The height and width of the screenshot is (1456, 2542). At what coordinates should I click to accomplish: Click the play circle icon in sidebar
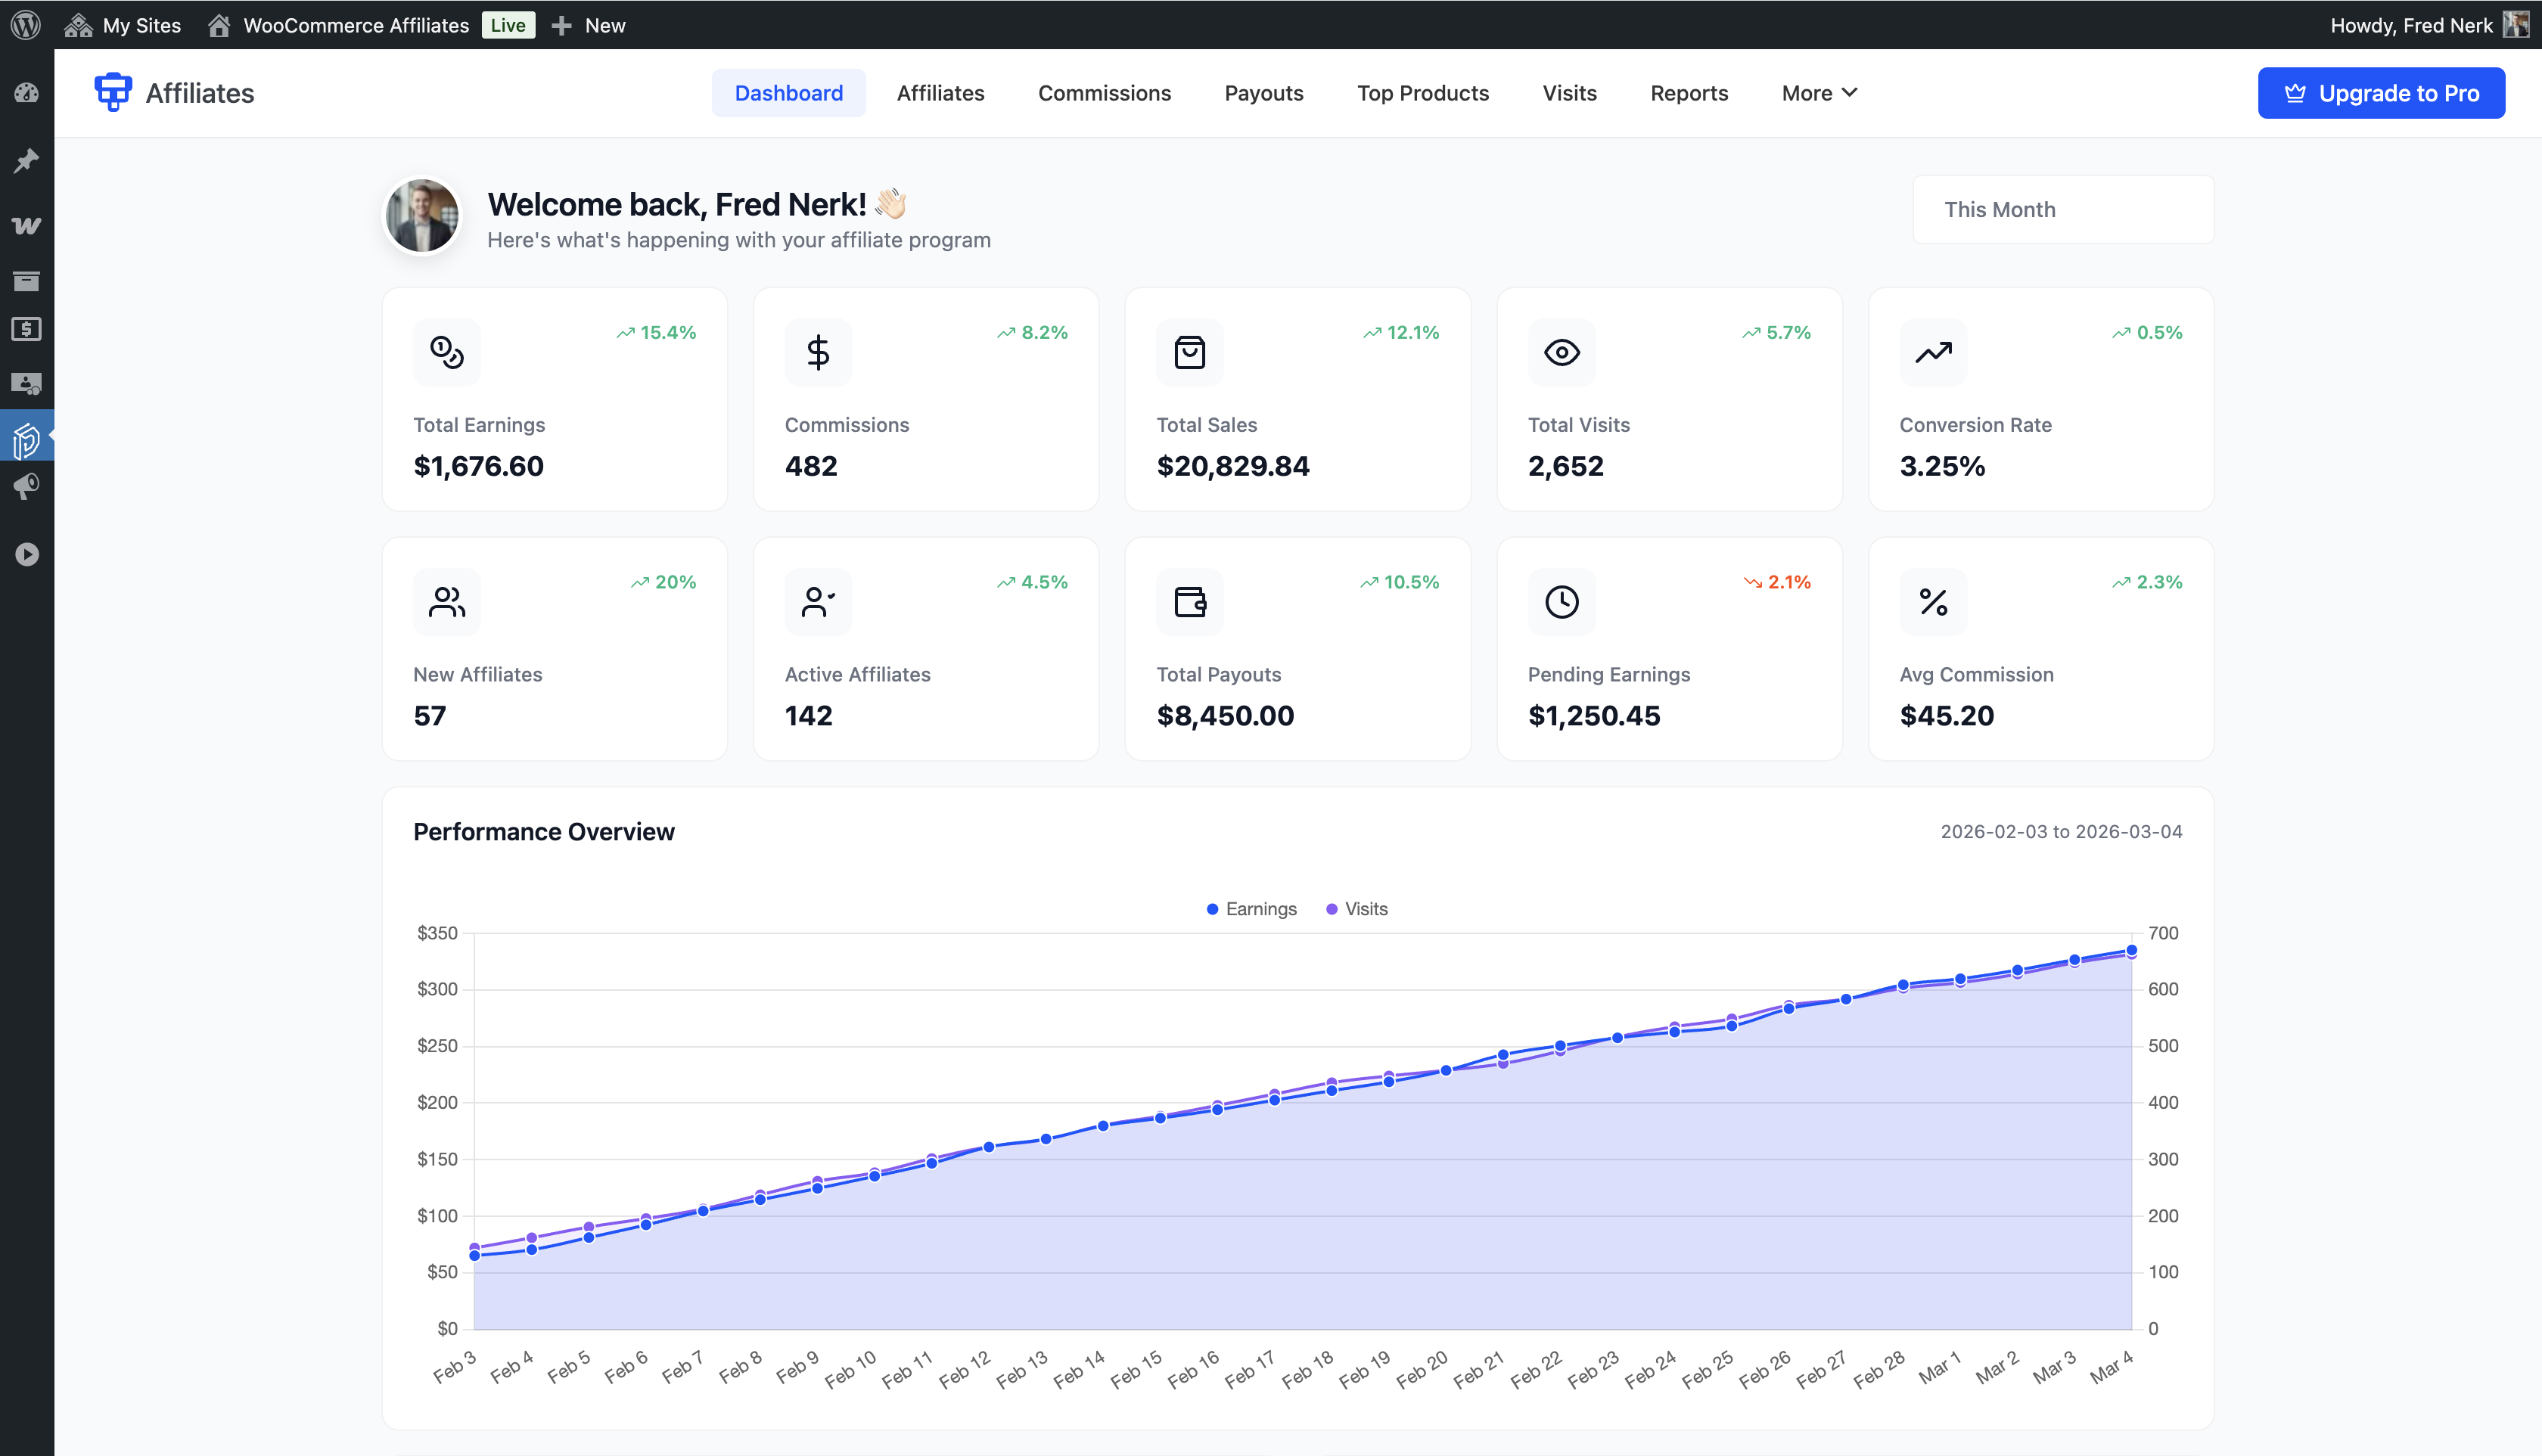tap(26, 554)
